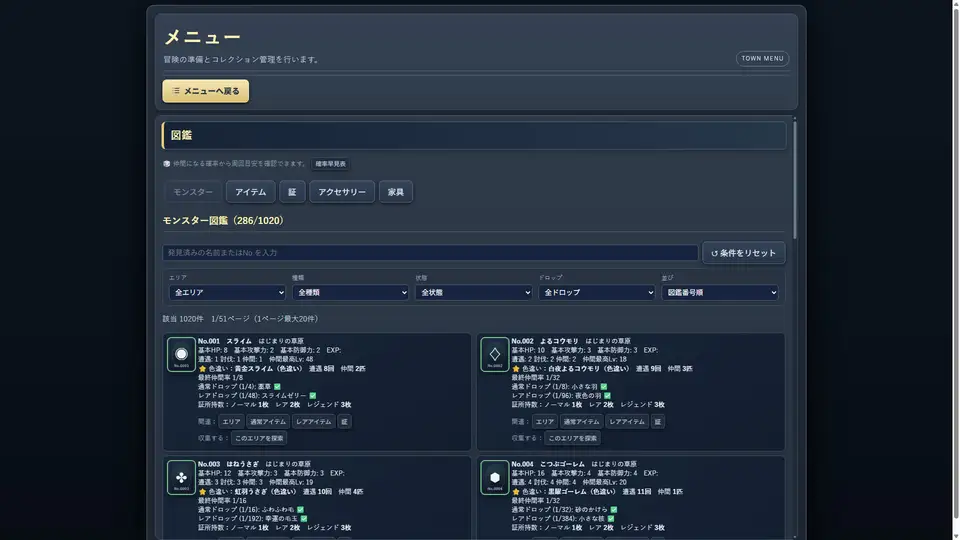The height and width of the screenshot is (540, 960).
Task: Click the green check after 小さな核
Action: (x=611, y=519)
